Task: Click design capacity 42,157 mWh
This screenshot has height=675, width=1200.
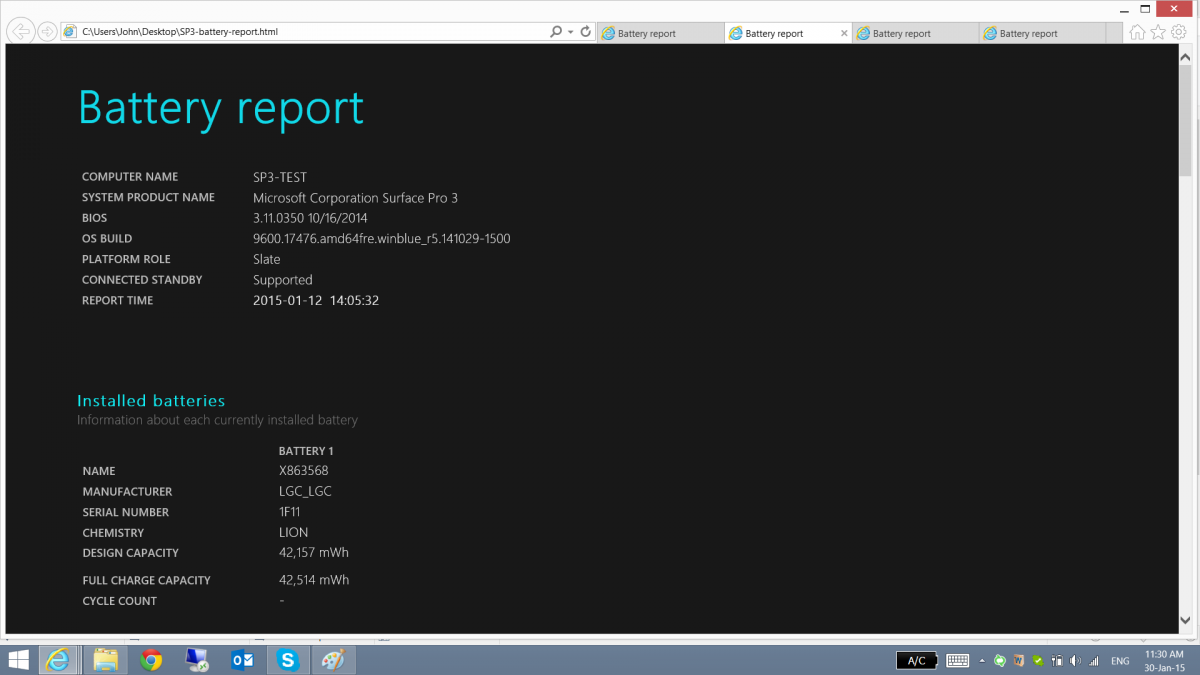Action: tap(314, 553)
